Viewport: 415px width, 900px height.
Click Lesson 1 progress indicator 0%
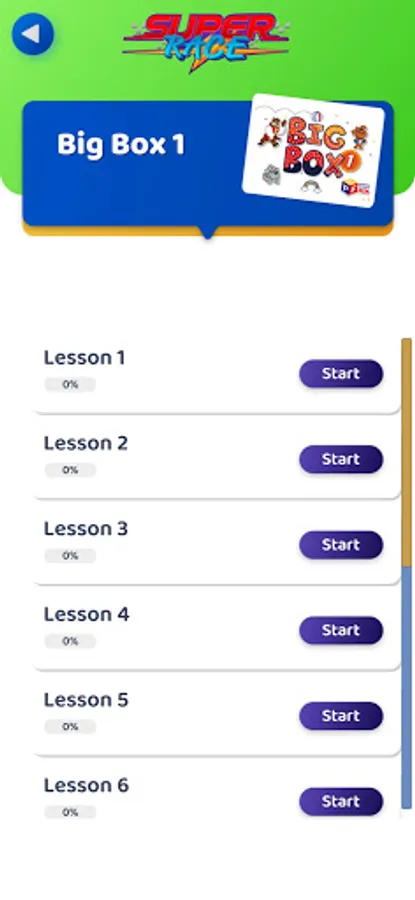click(70, 385)
